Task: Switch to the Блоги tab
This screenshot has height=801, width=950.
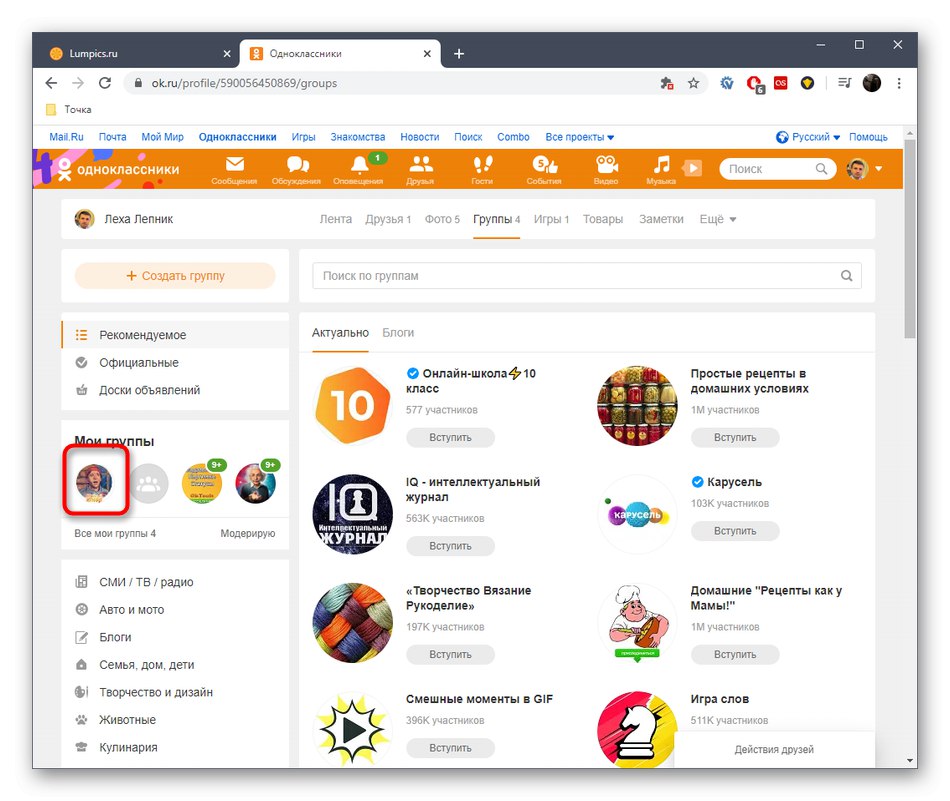Action: point(397,332)
